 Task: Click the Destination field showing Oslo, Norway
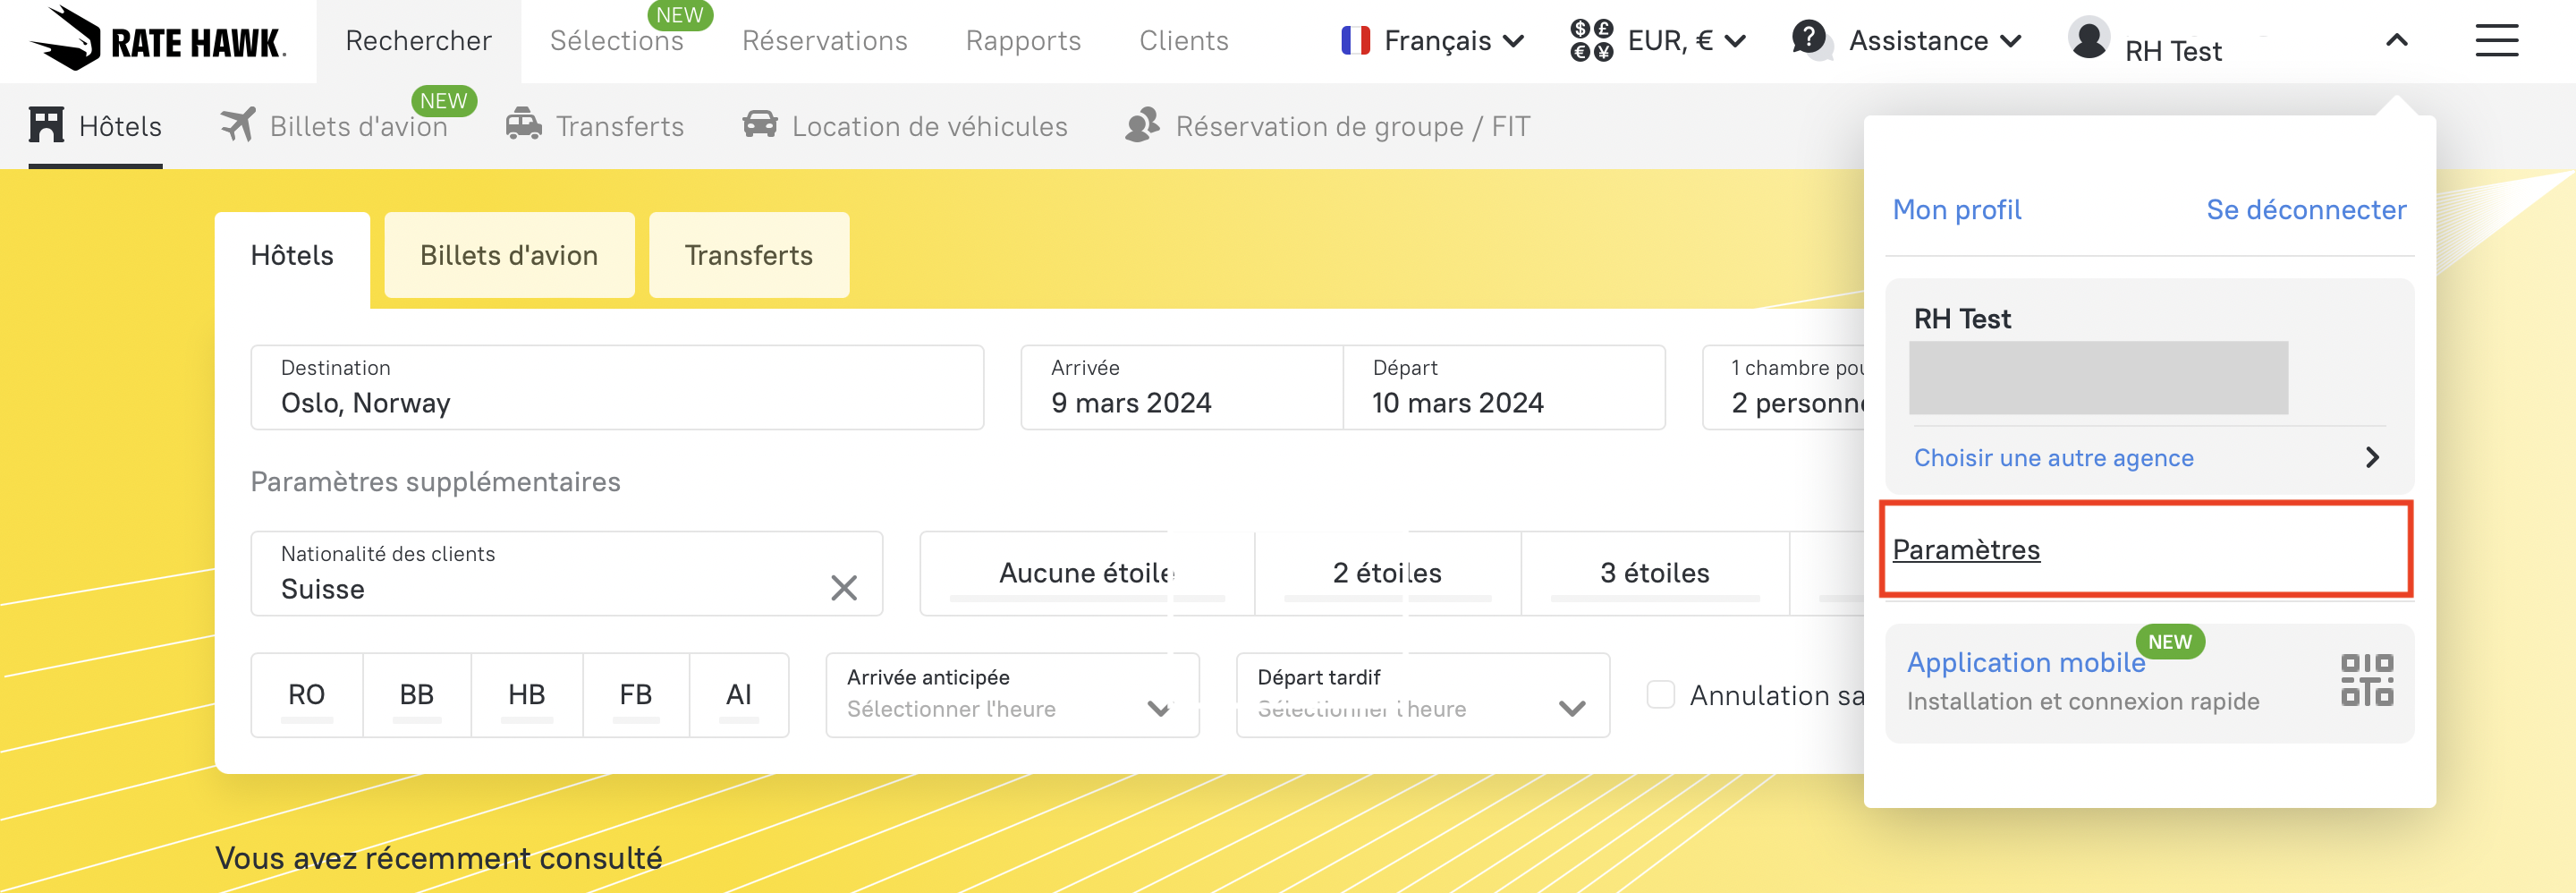coord(616,388)
